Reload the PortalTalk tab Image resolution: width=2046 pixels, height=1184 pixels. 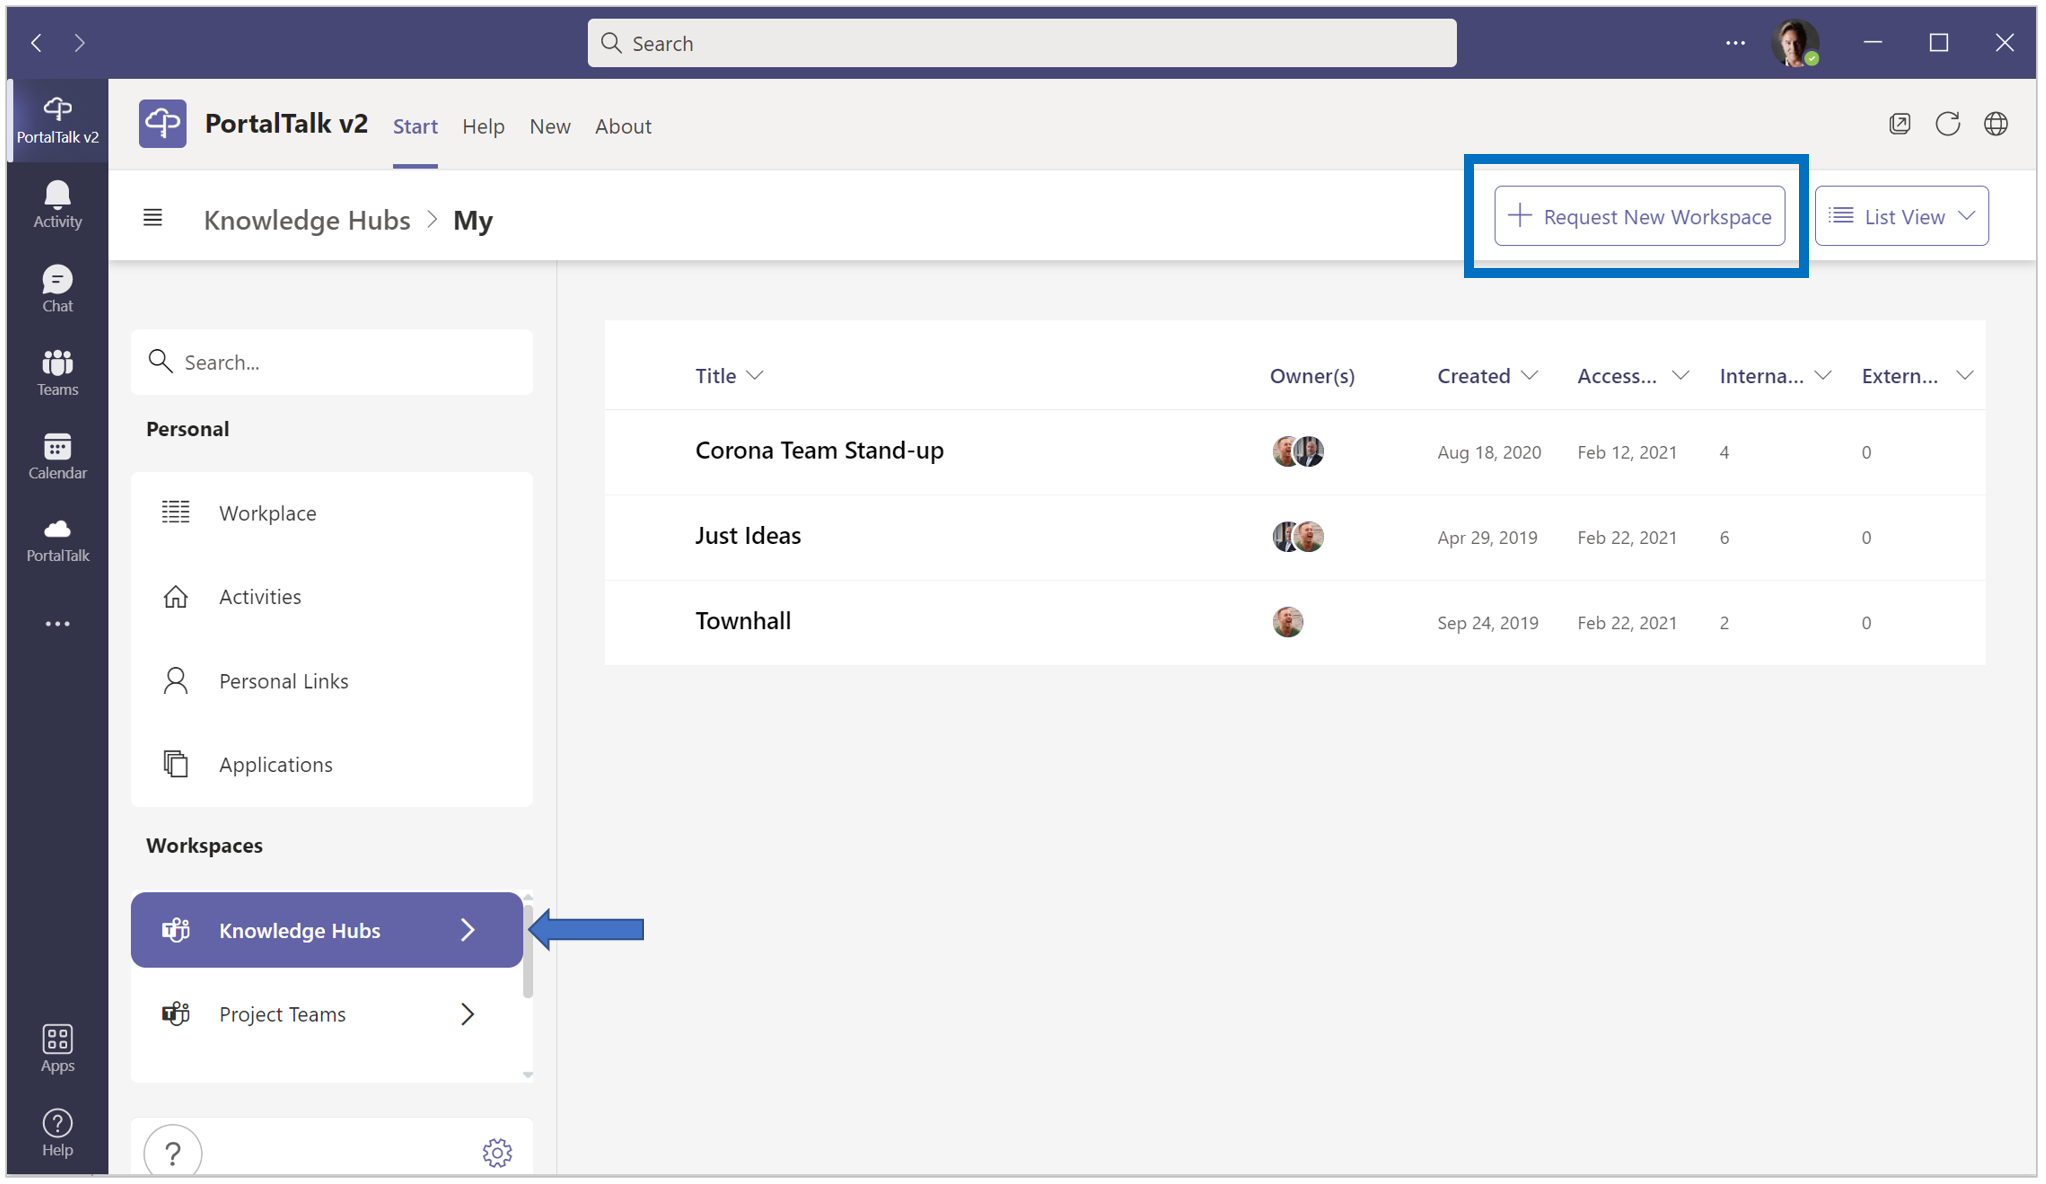(x=1948, y=124)
